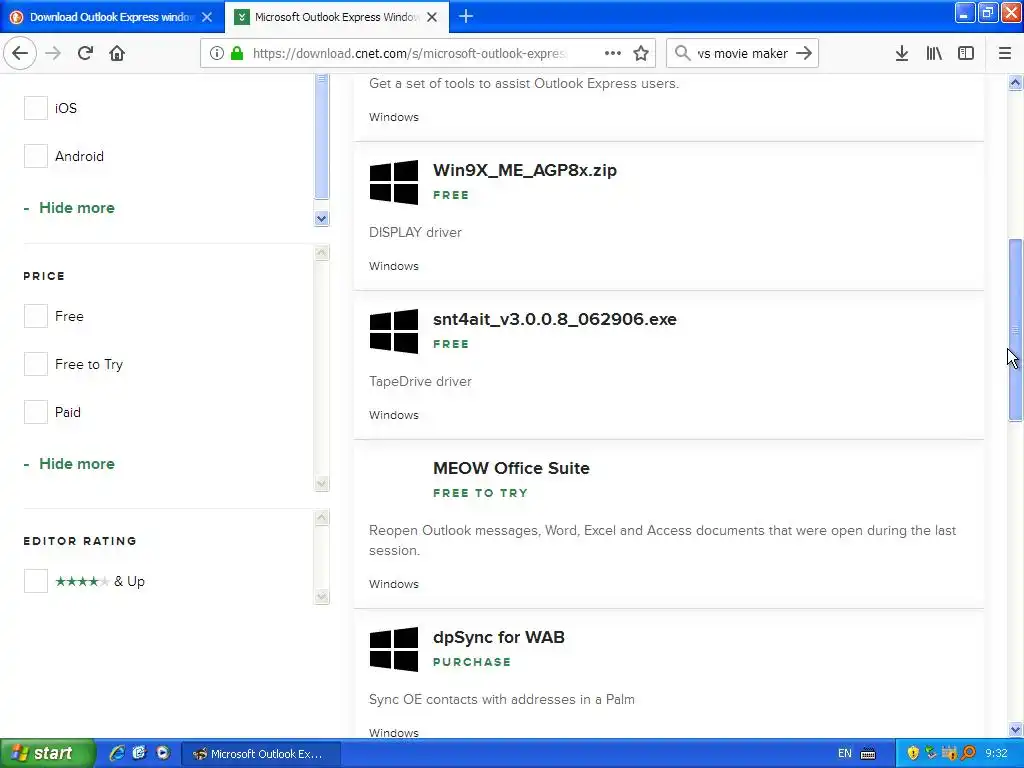Image resolution: width=1024 pixels, height=768 pixels.
Task: Open the Windows Start menu
Action: [x=47, y=753]
